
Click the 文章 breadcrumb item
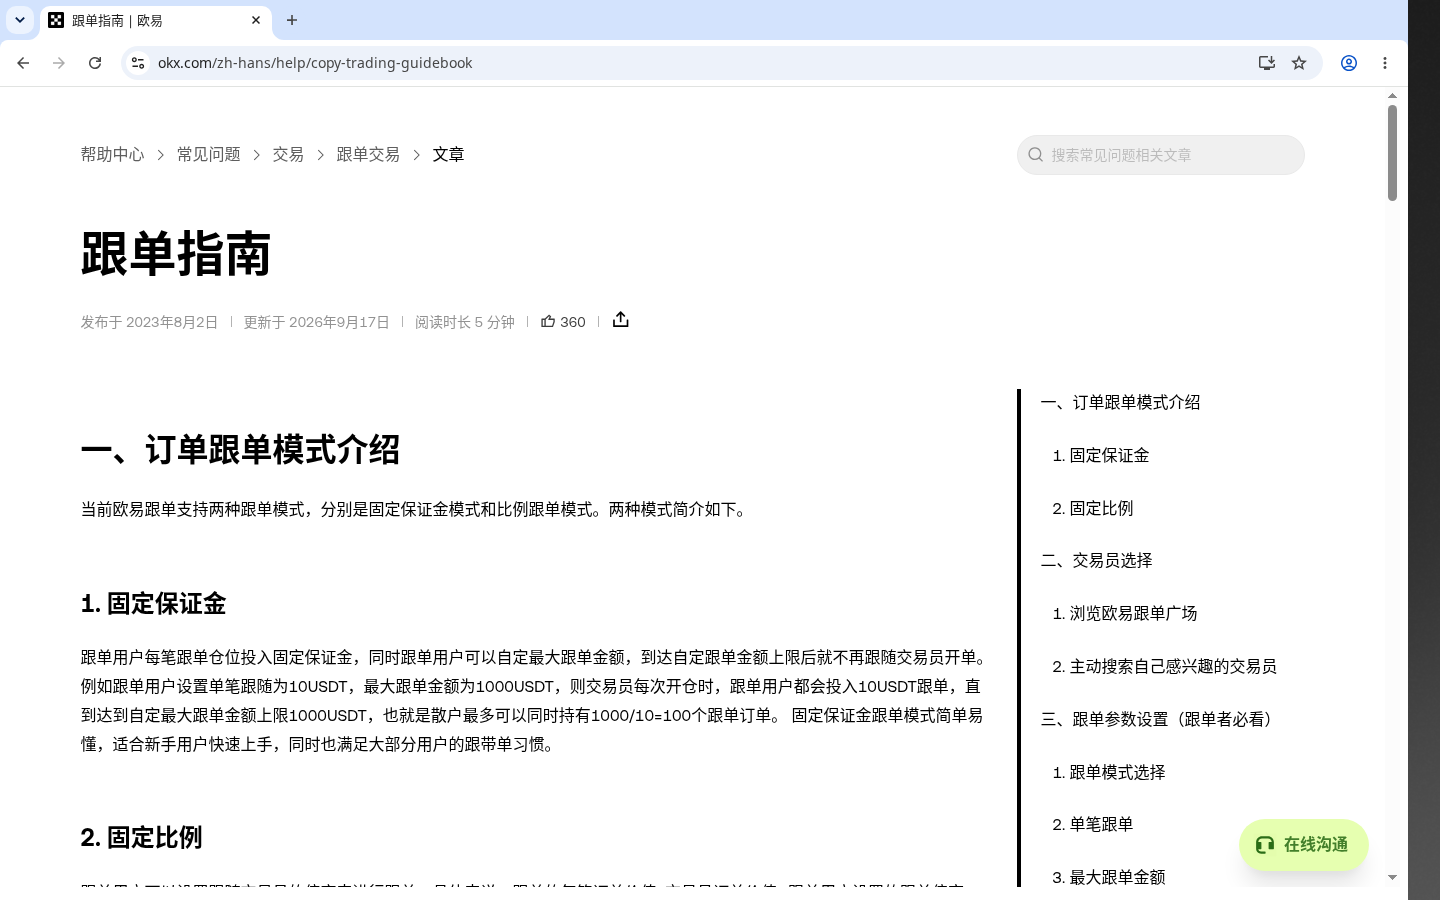(448, 154)
